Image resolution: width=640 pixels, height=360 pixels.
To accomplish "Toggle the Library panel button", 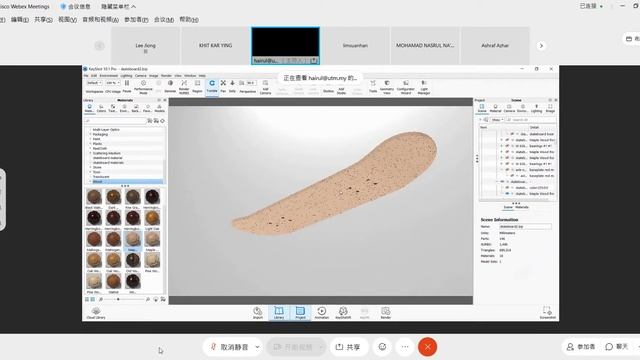I will (x=279, y=313).
